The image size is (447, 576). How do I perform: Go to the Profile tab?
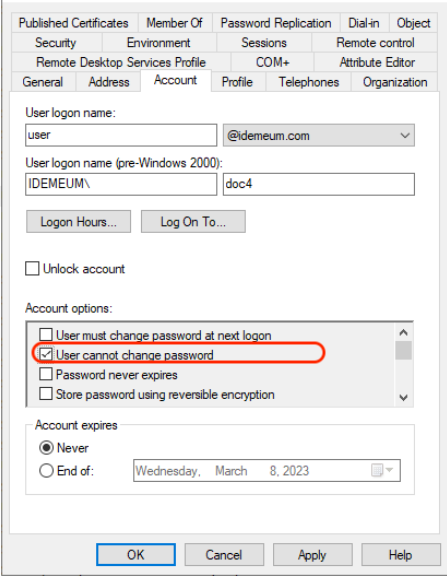tap(237, 82)
